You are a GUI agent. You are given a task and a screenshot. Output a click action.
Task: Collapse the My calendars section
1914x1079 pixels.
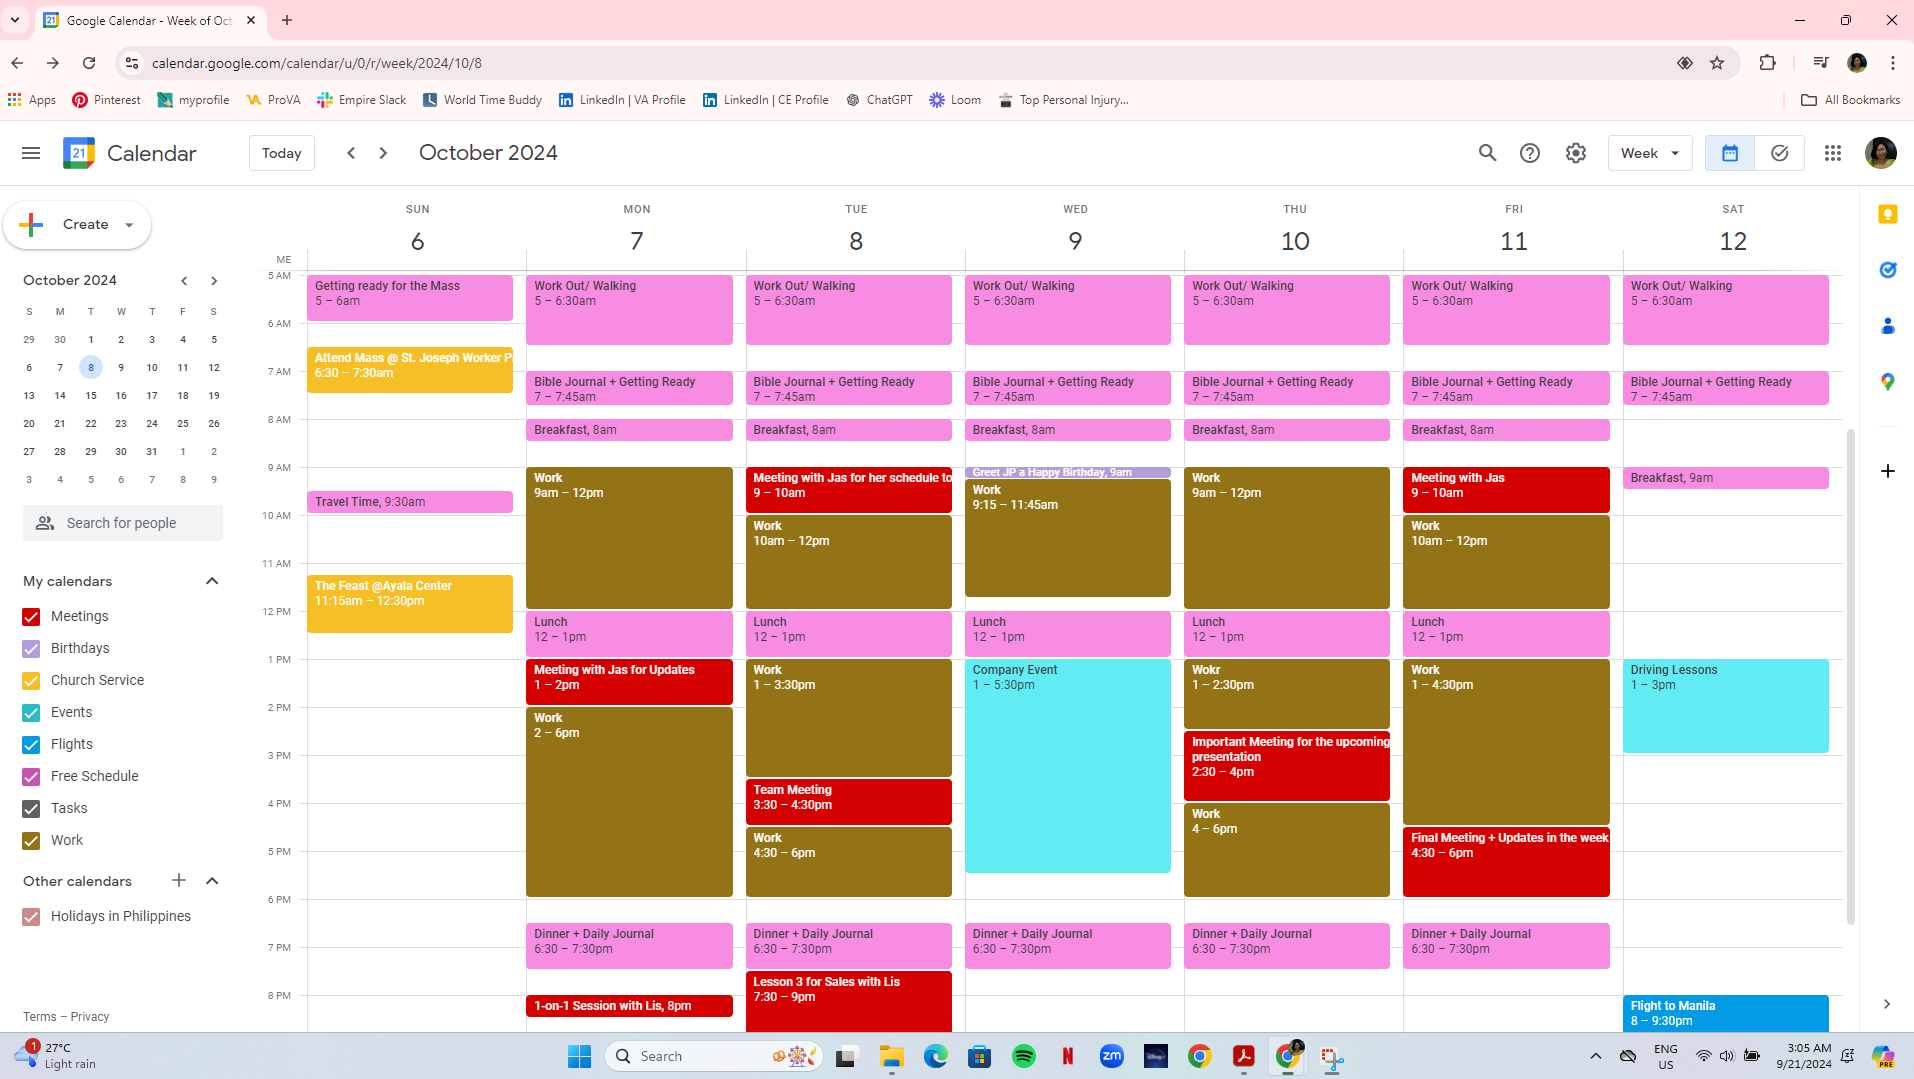pyautogui.click(x=212, y=581)
